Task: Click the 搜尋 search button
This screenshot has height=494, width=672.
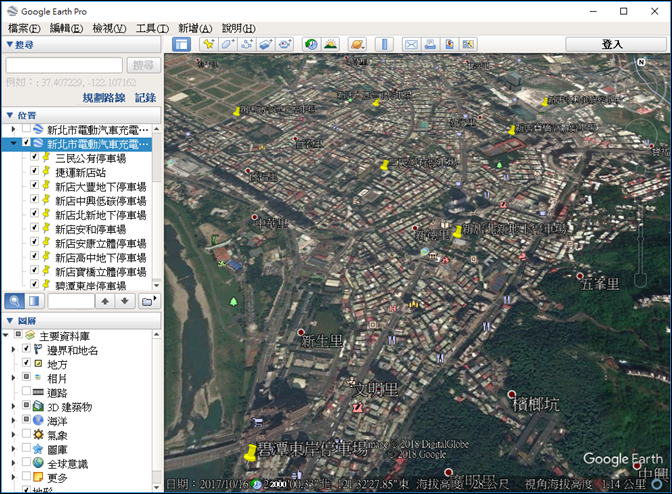Action: [144, 65]
